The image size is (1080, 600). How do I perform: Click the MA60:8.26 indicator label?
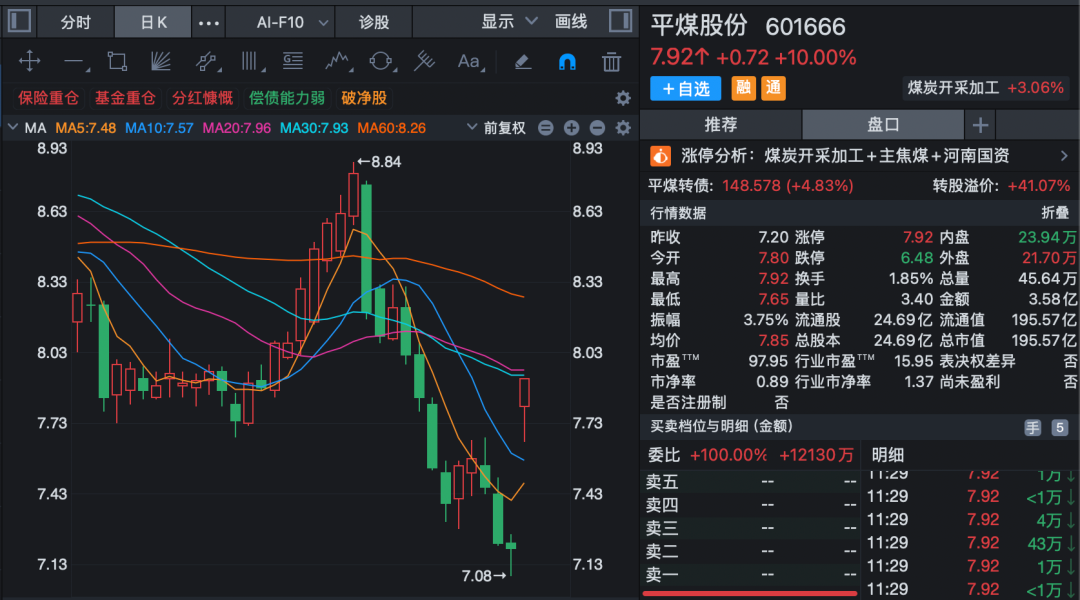tap(391, 127)
